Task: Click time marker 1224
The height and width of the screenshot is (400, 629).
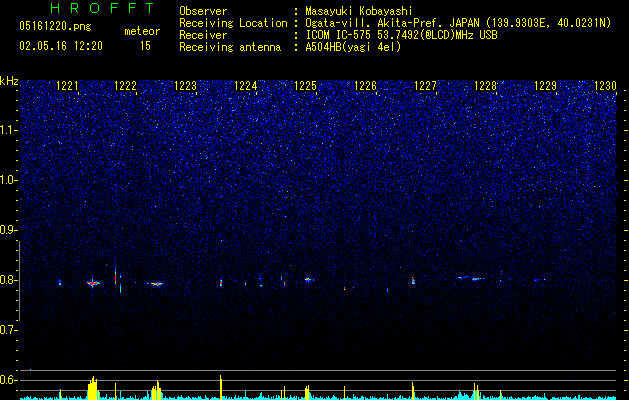Action: [x=246, y=86]
